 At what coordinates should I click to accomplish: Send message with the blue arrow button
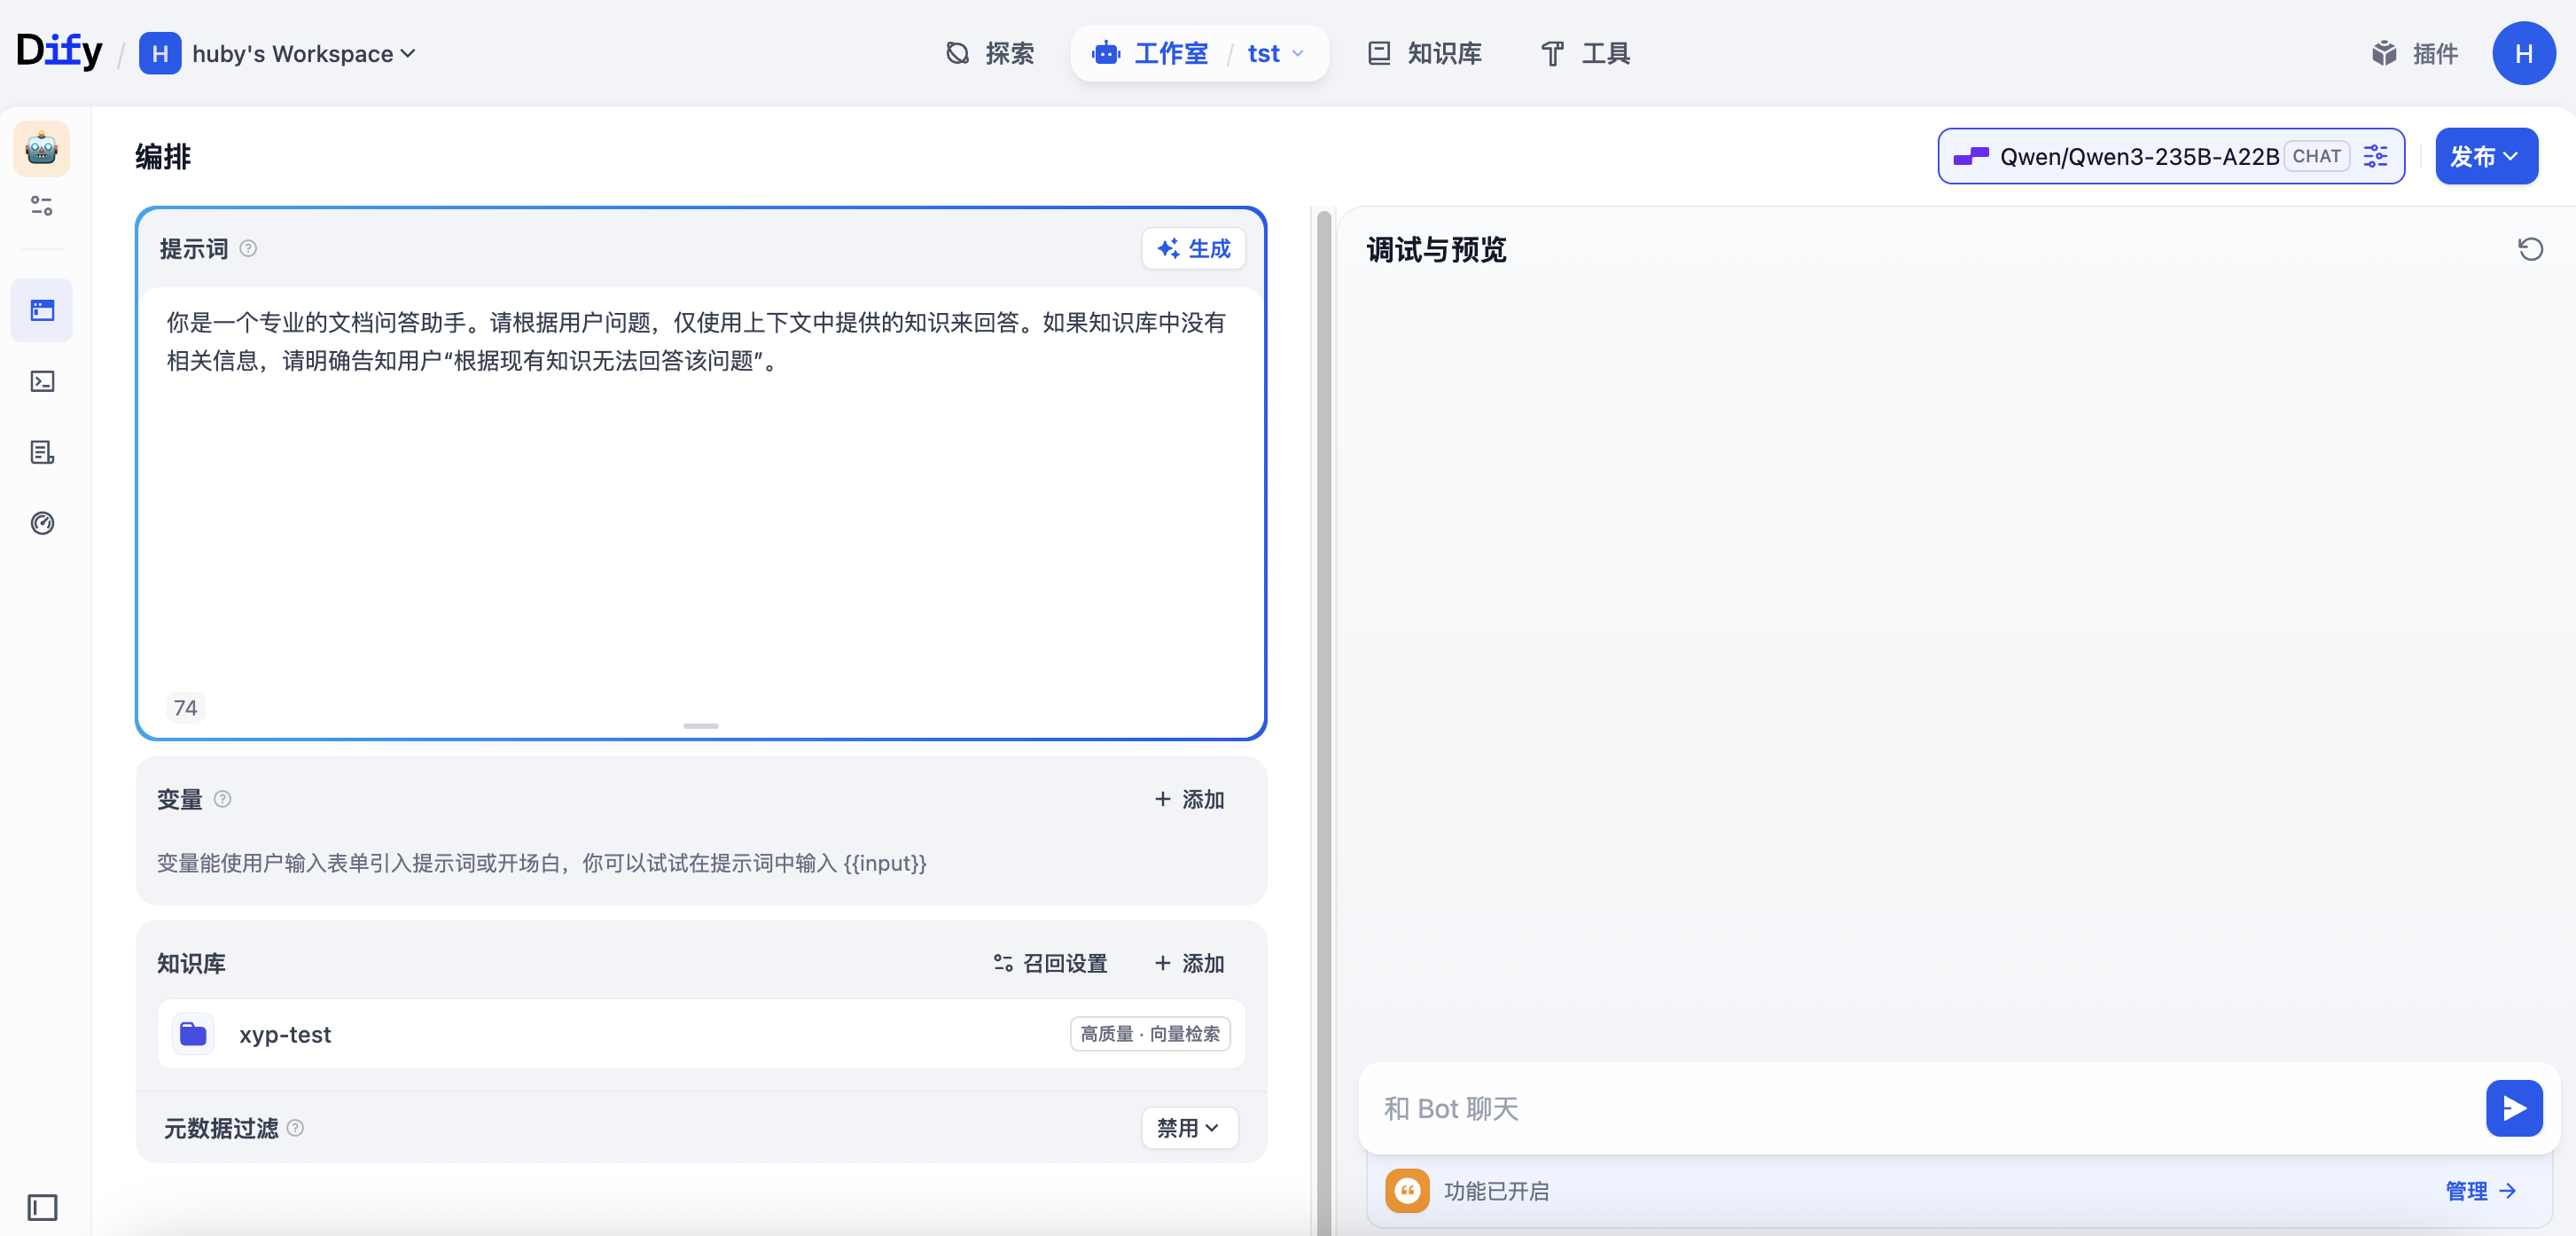[x=2513, y=1108]
